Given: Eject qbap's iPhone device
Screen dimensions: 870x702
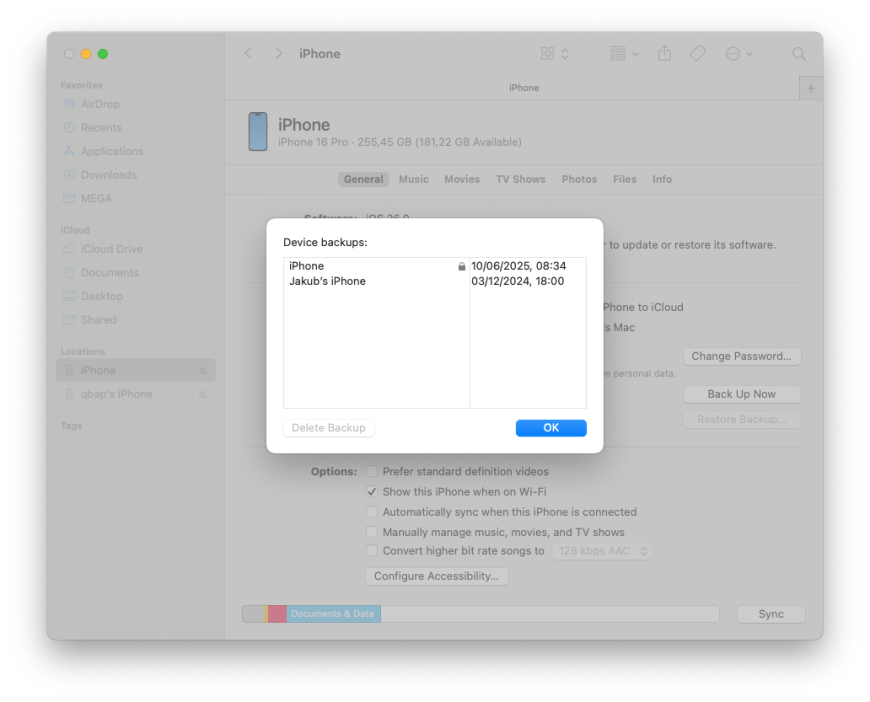Looking at the screenshot, I should [x=203, y=394].
